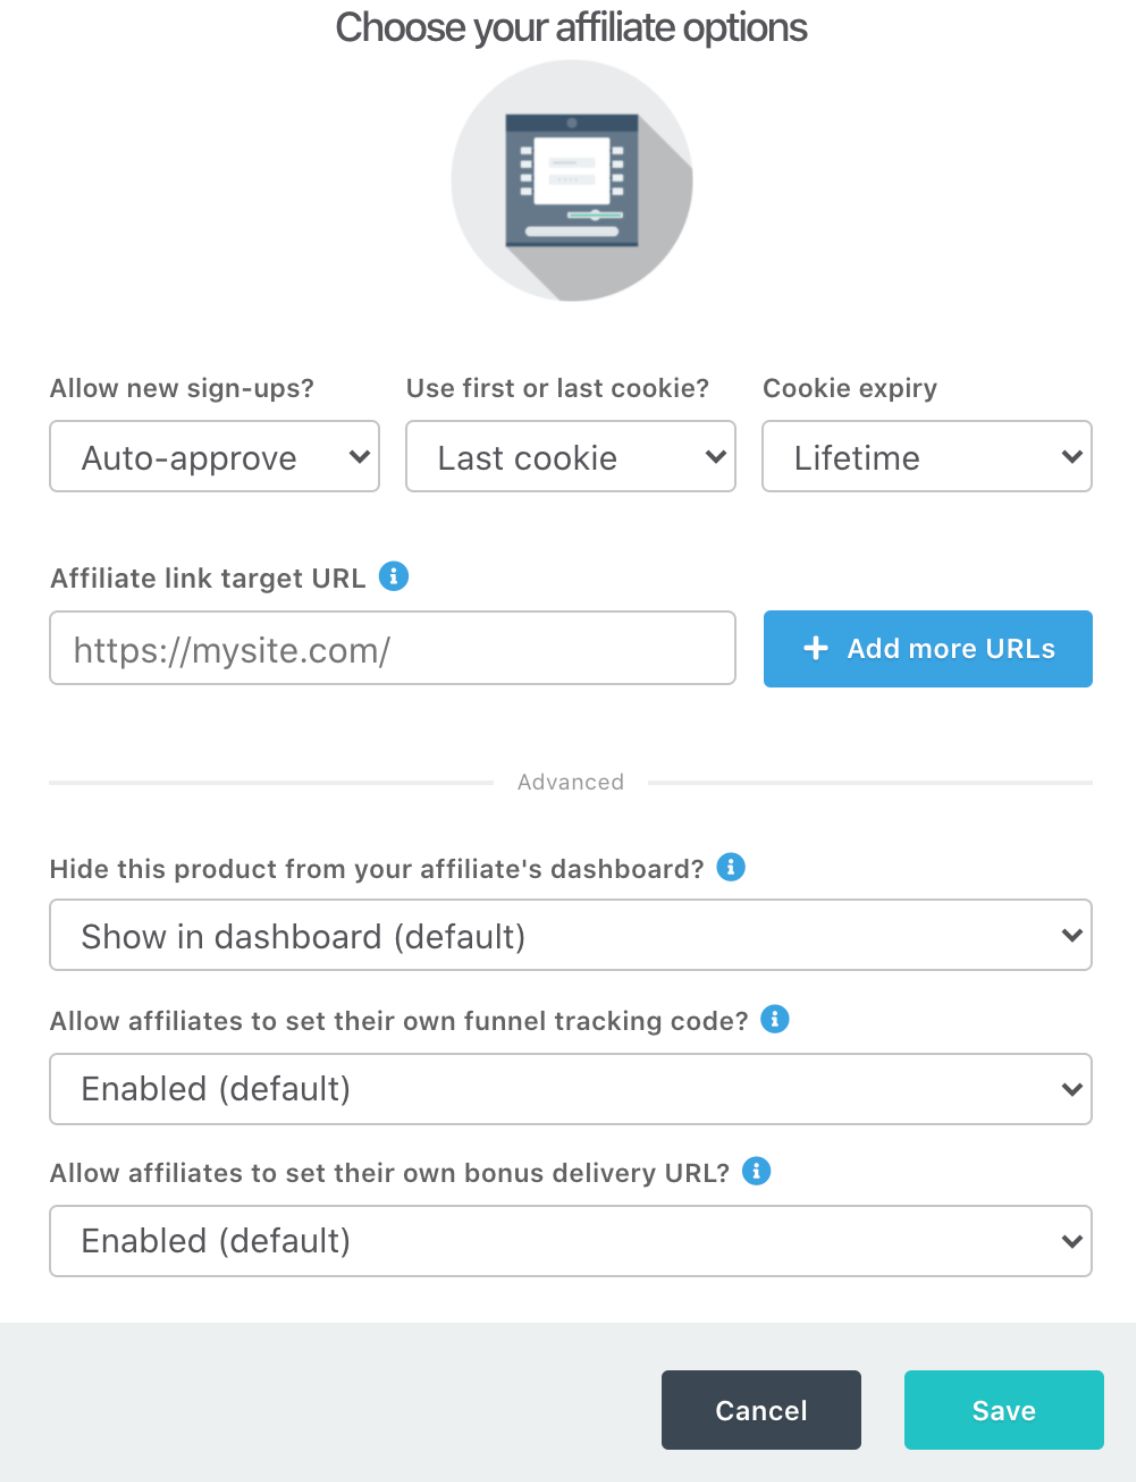Open the Allow new sign-ups dropdown
Screen dimensions: 1136x1482
(214, 457)
